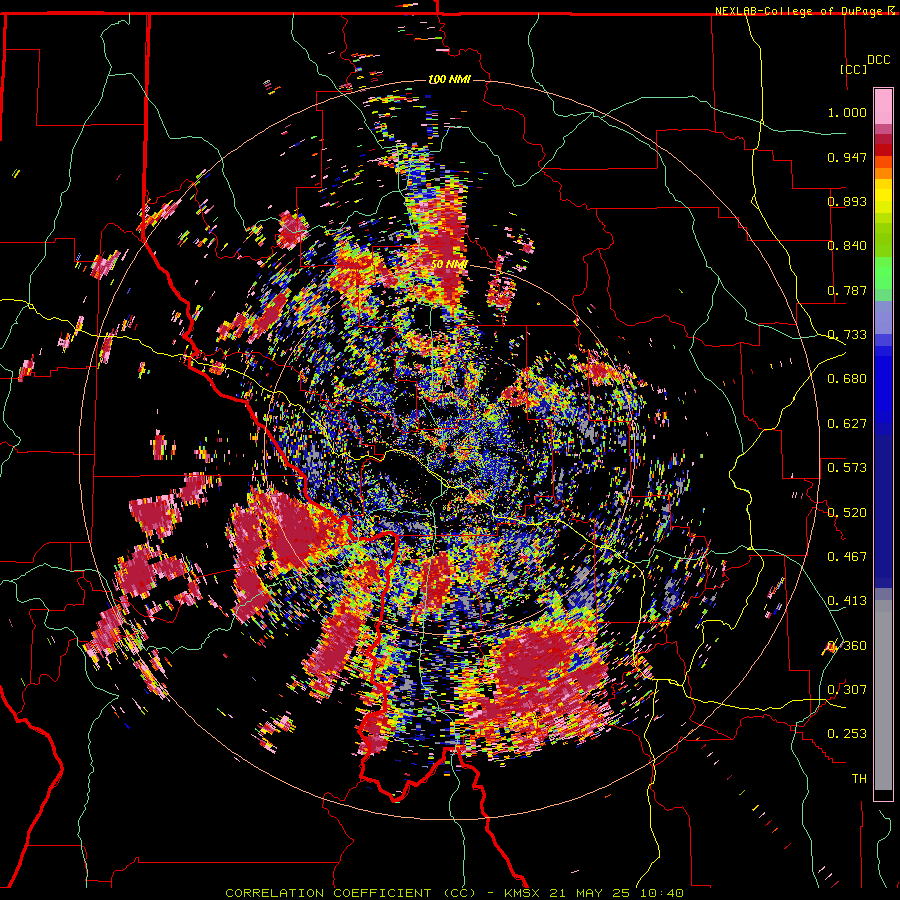Screen dimensions: 900x900
Task: Click the 0.467 legend value
Action: point(847,557)
